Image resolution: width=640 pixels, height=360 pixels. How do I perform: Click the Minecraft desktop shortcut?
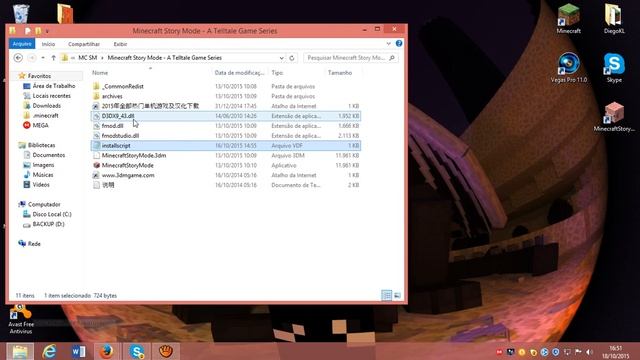coord(569,19)
